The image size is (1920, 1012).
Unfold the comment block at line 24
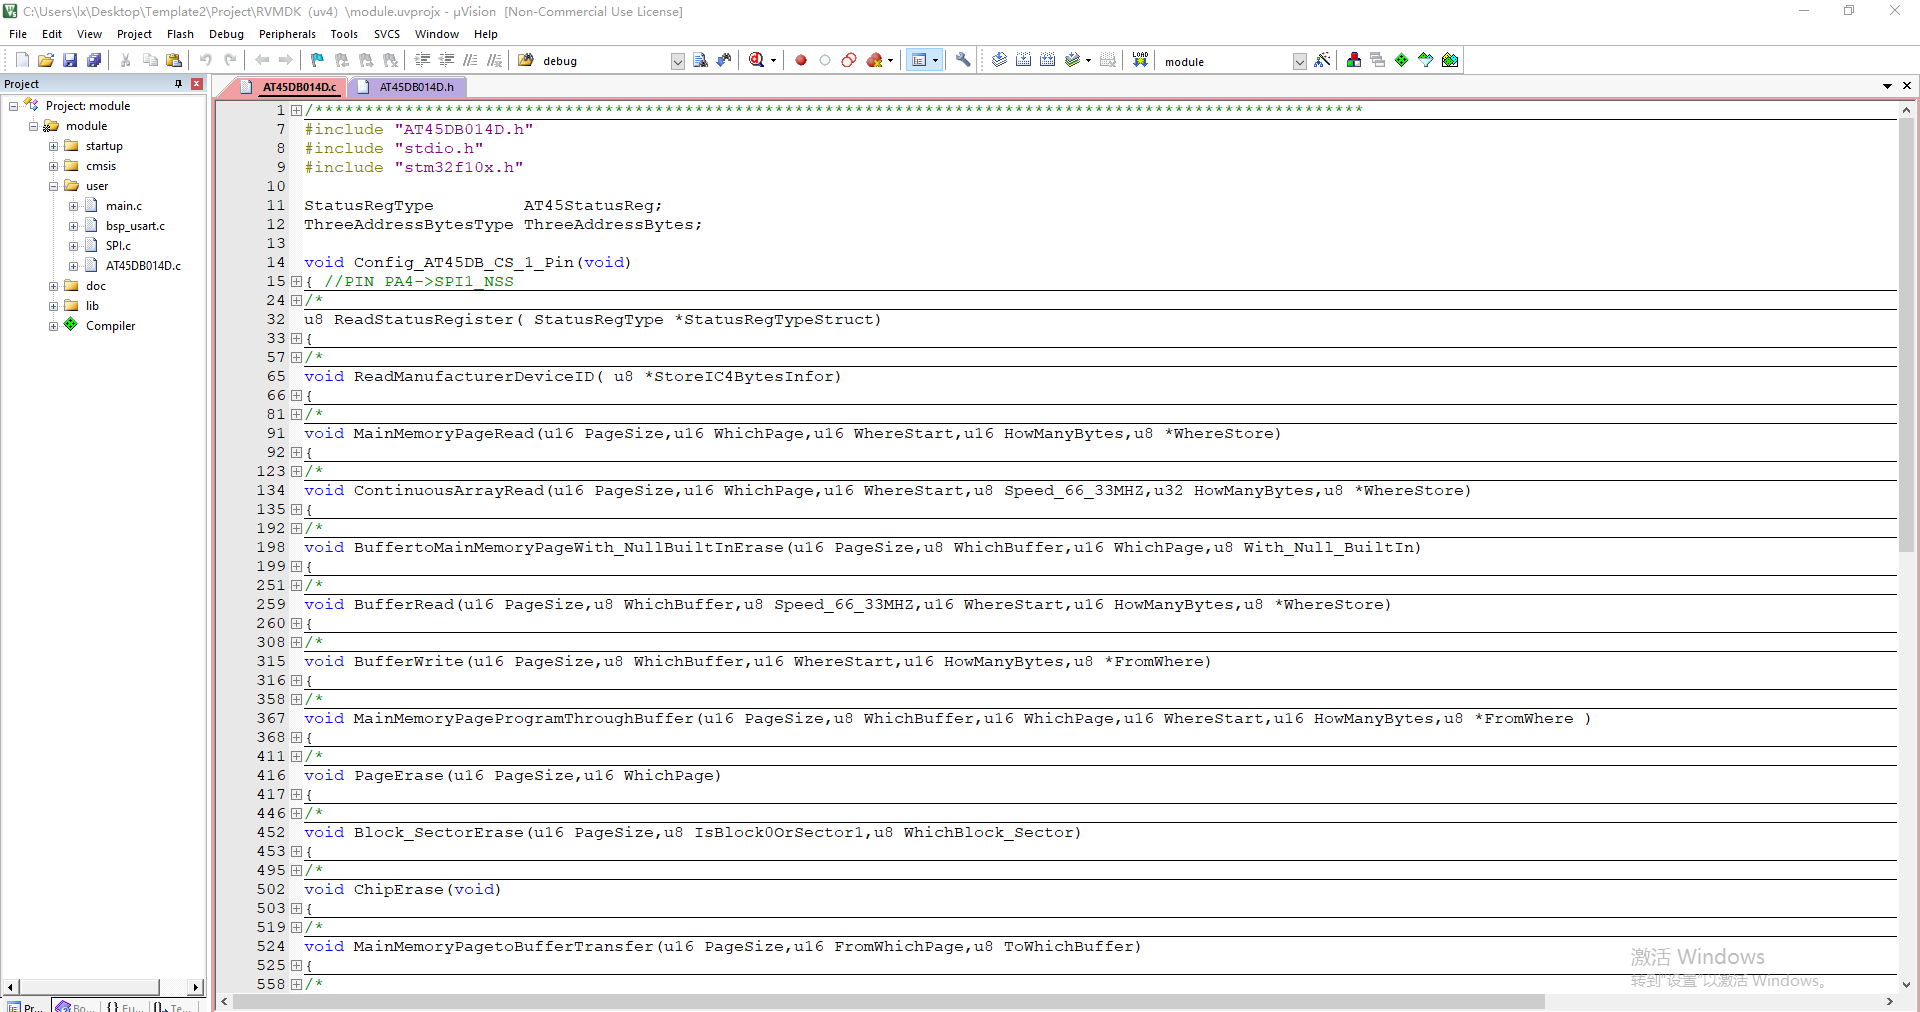(296, 301)
